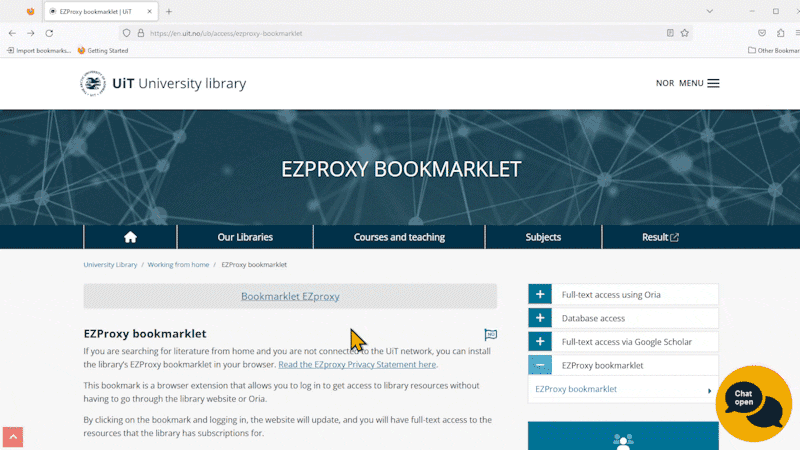
Task: Click the address bar URL field
Action: [406, 33]
